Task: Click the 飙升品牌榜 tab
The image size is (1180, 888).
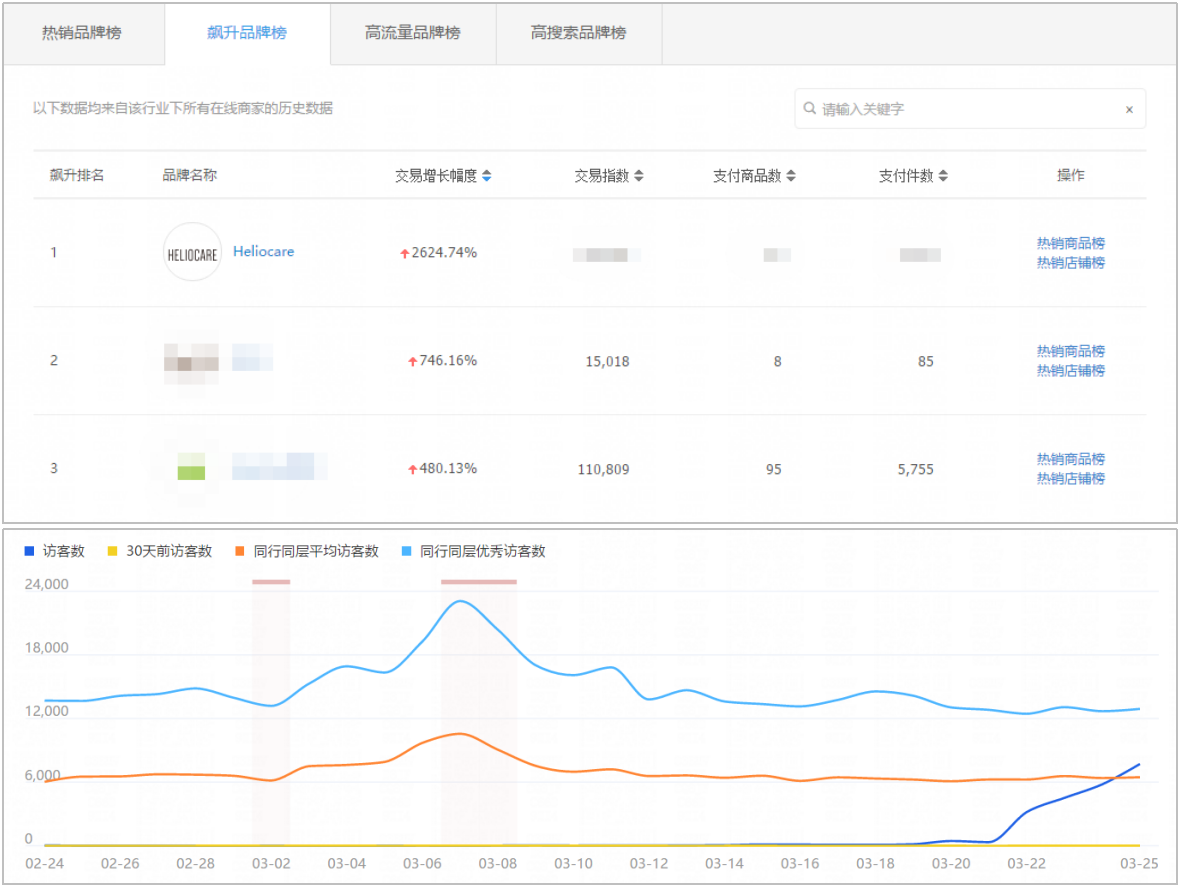Action: (246, 33)
